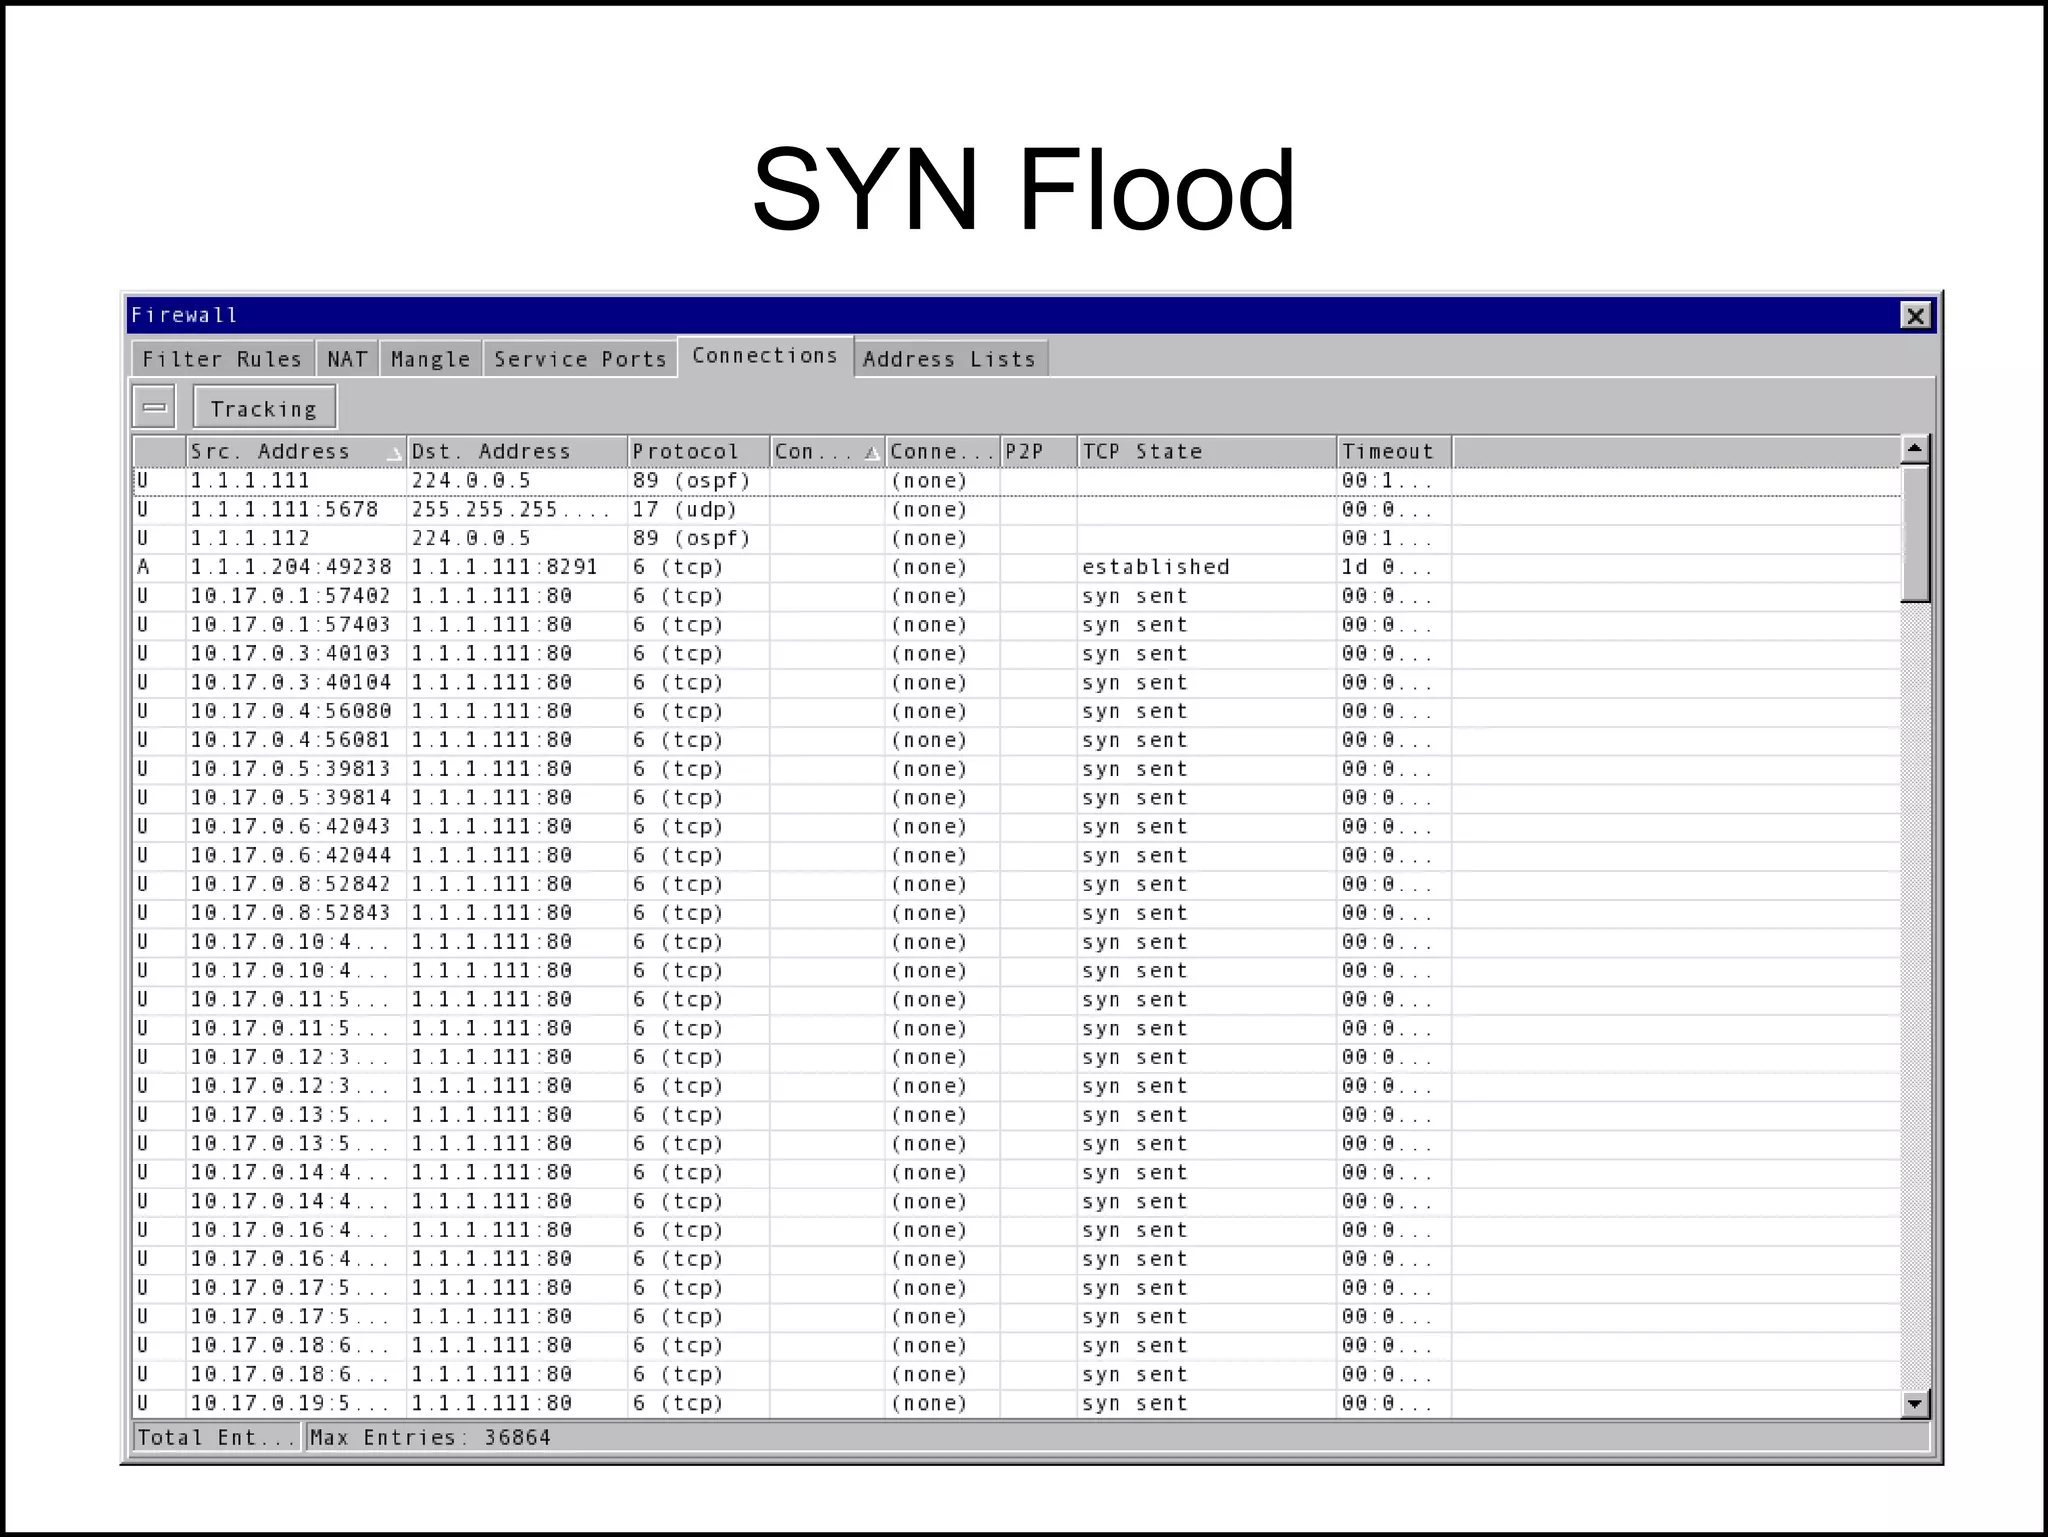Select row with source 1.1.1.111:5678

point(1016,510)
